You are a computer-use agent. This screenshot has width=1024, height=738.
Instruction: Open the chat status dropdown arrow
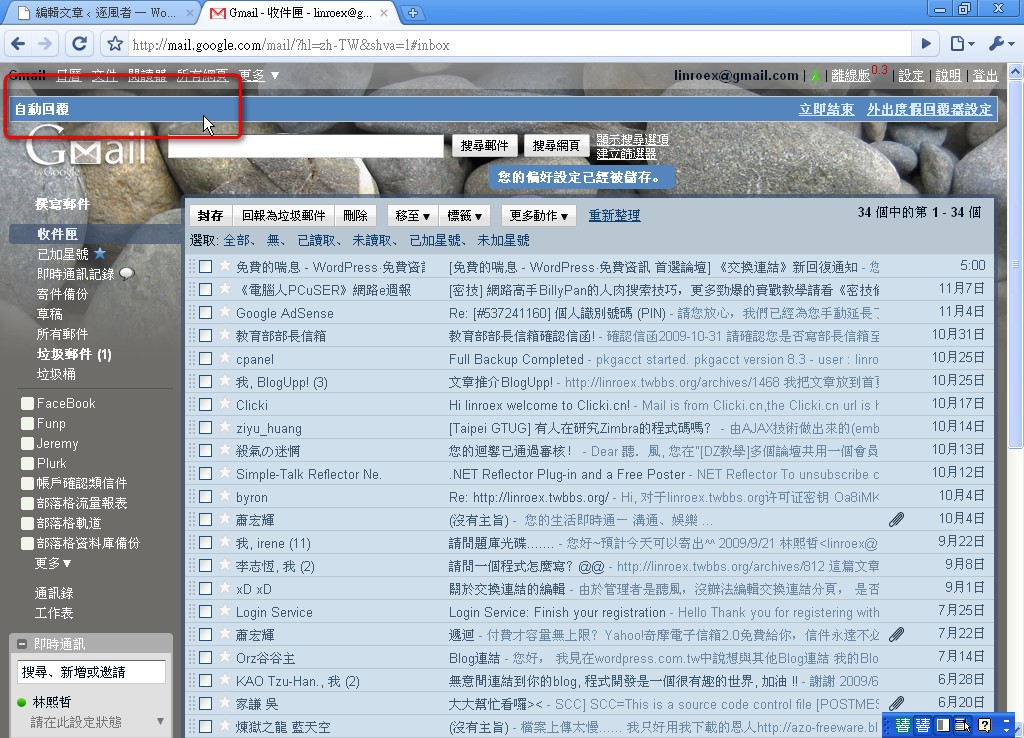click(160, 722)
